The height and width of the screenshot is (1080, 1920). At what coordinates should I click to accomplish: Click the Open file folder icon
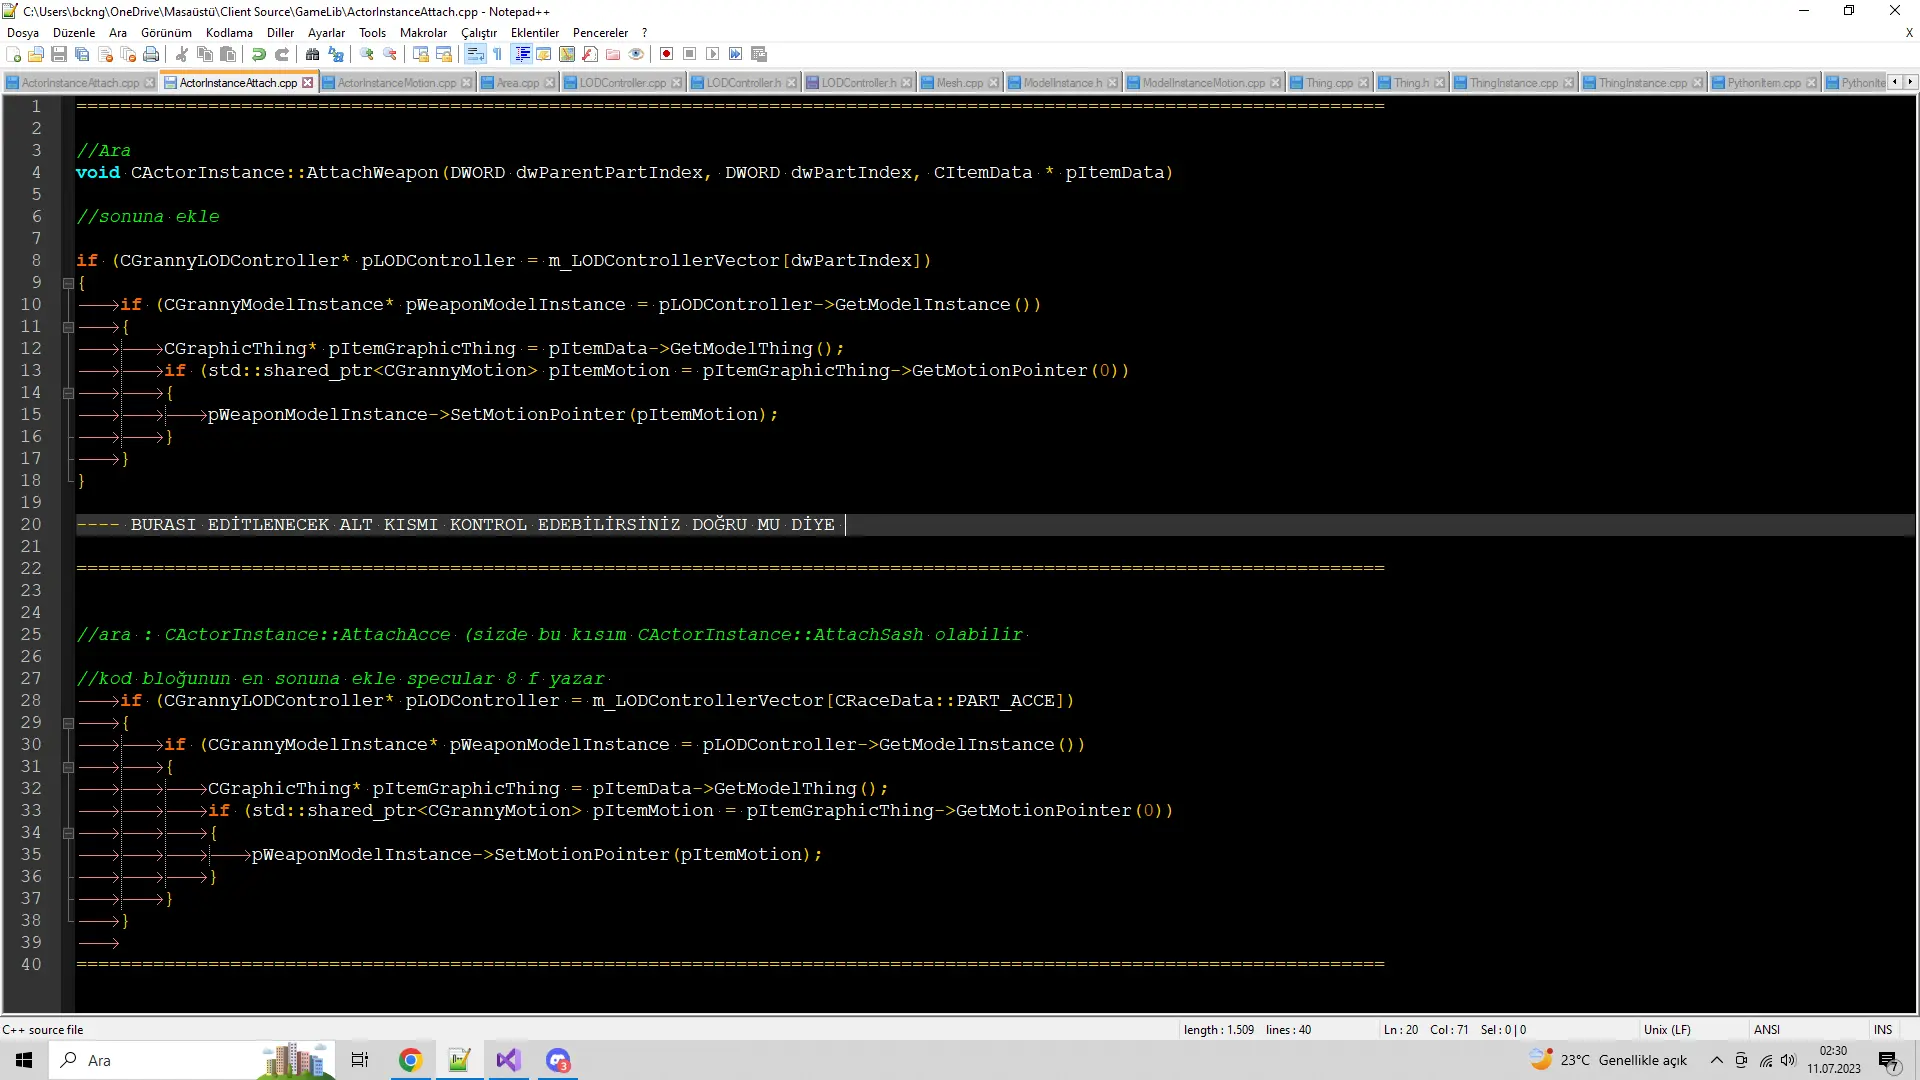(36, 54)
